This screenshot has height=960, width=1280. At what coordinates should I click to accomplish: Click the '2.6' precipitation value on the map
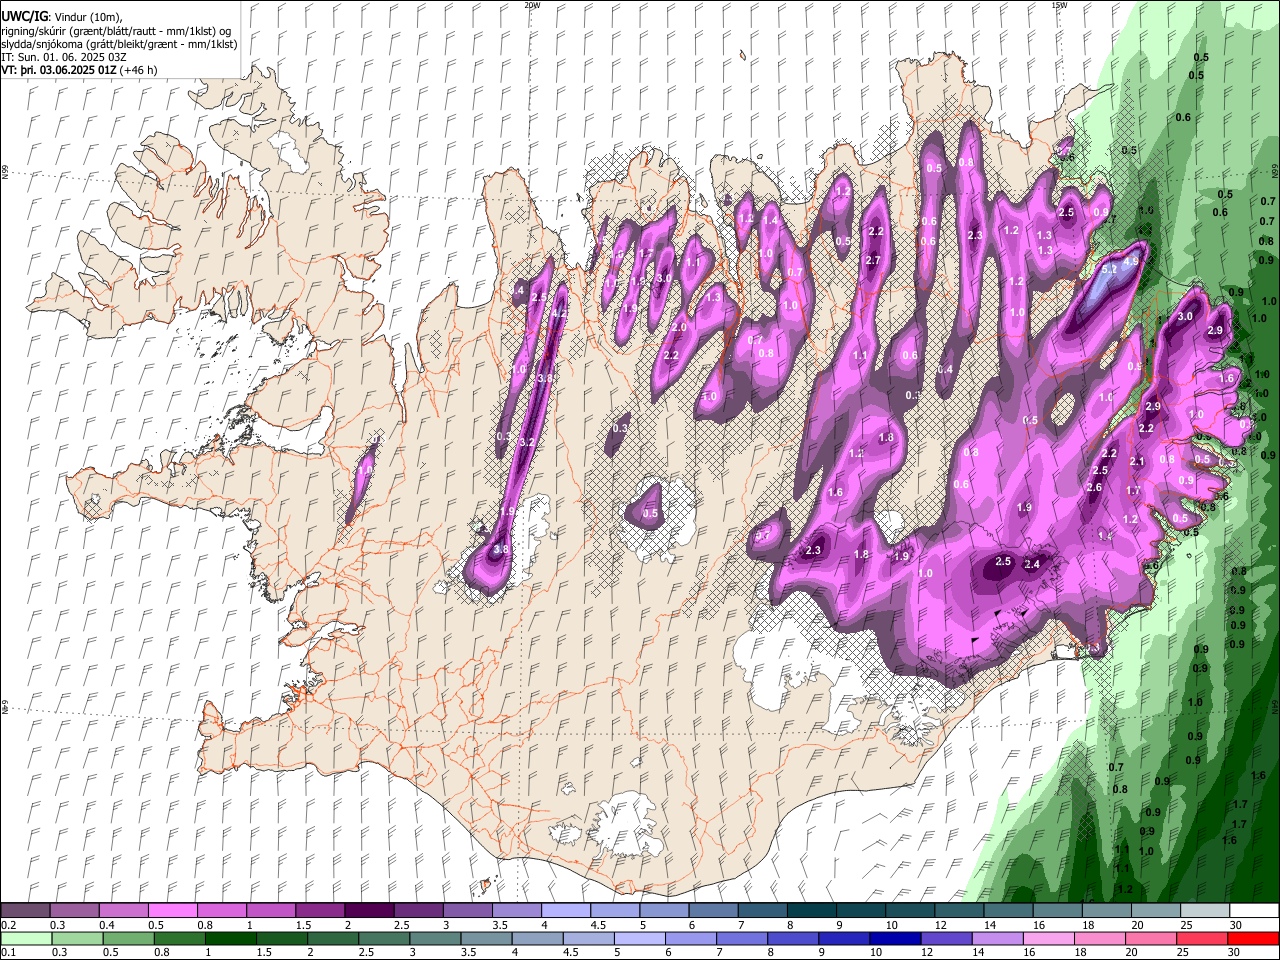point(1094,488)
